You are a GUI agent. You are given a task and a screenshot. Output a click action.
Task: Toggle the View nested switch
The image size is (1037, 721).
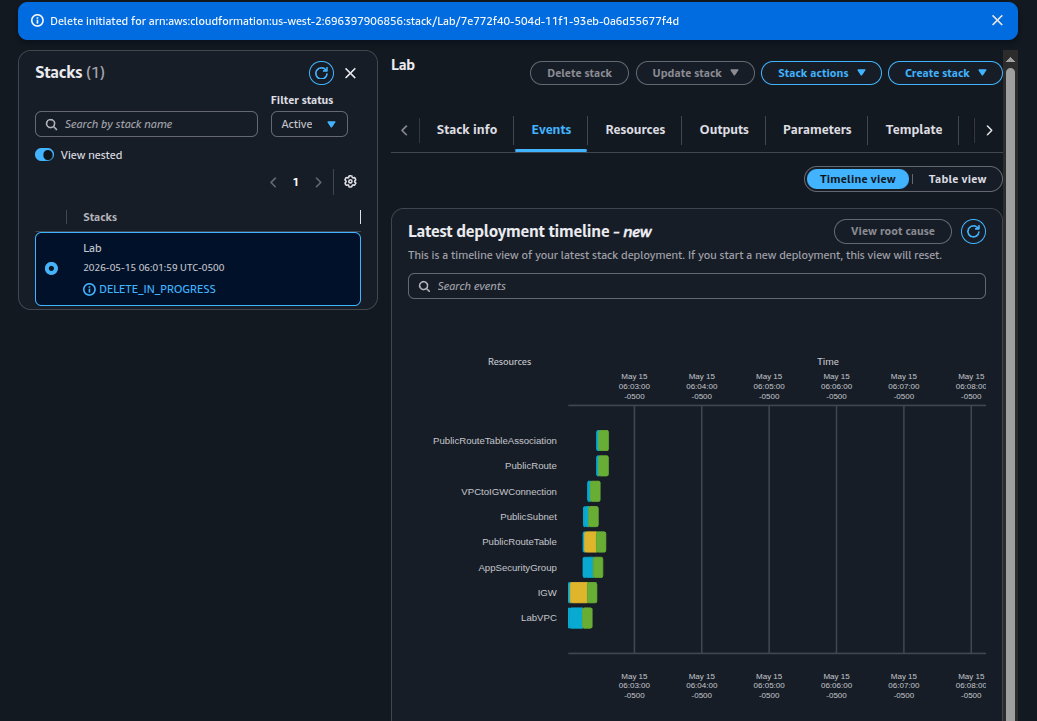(x=44, y=155)
